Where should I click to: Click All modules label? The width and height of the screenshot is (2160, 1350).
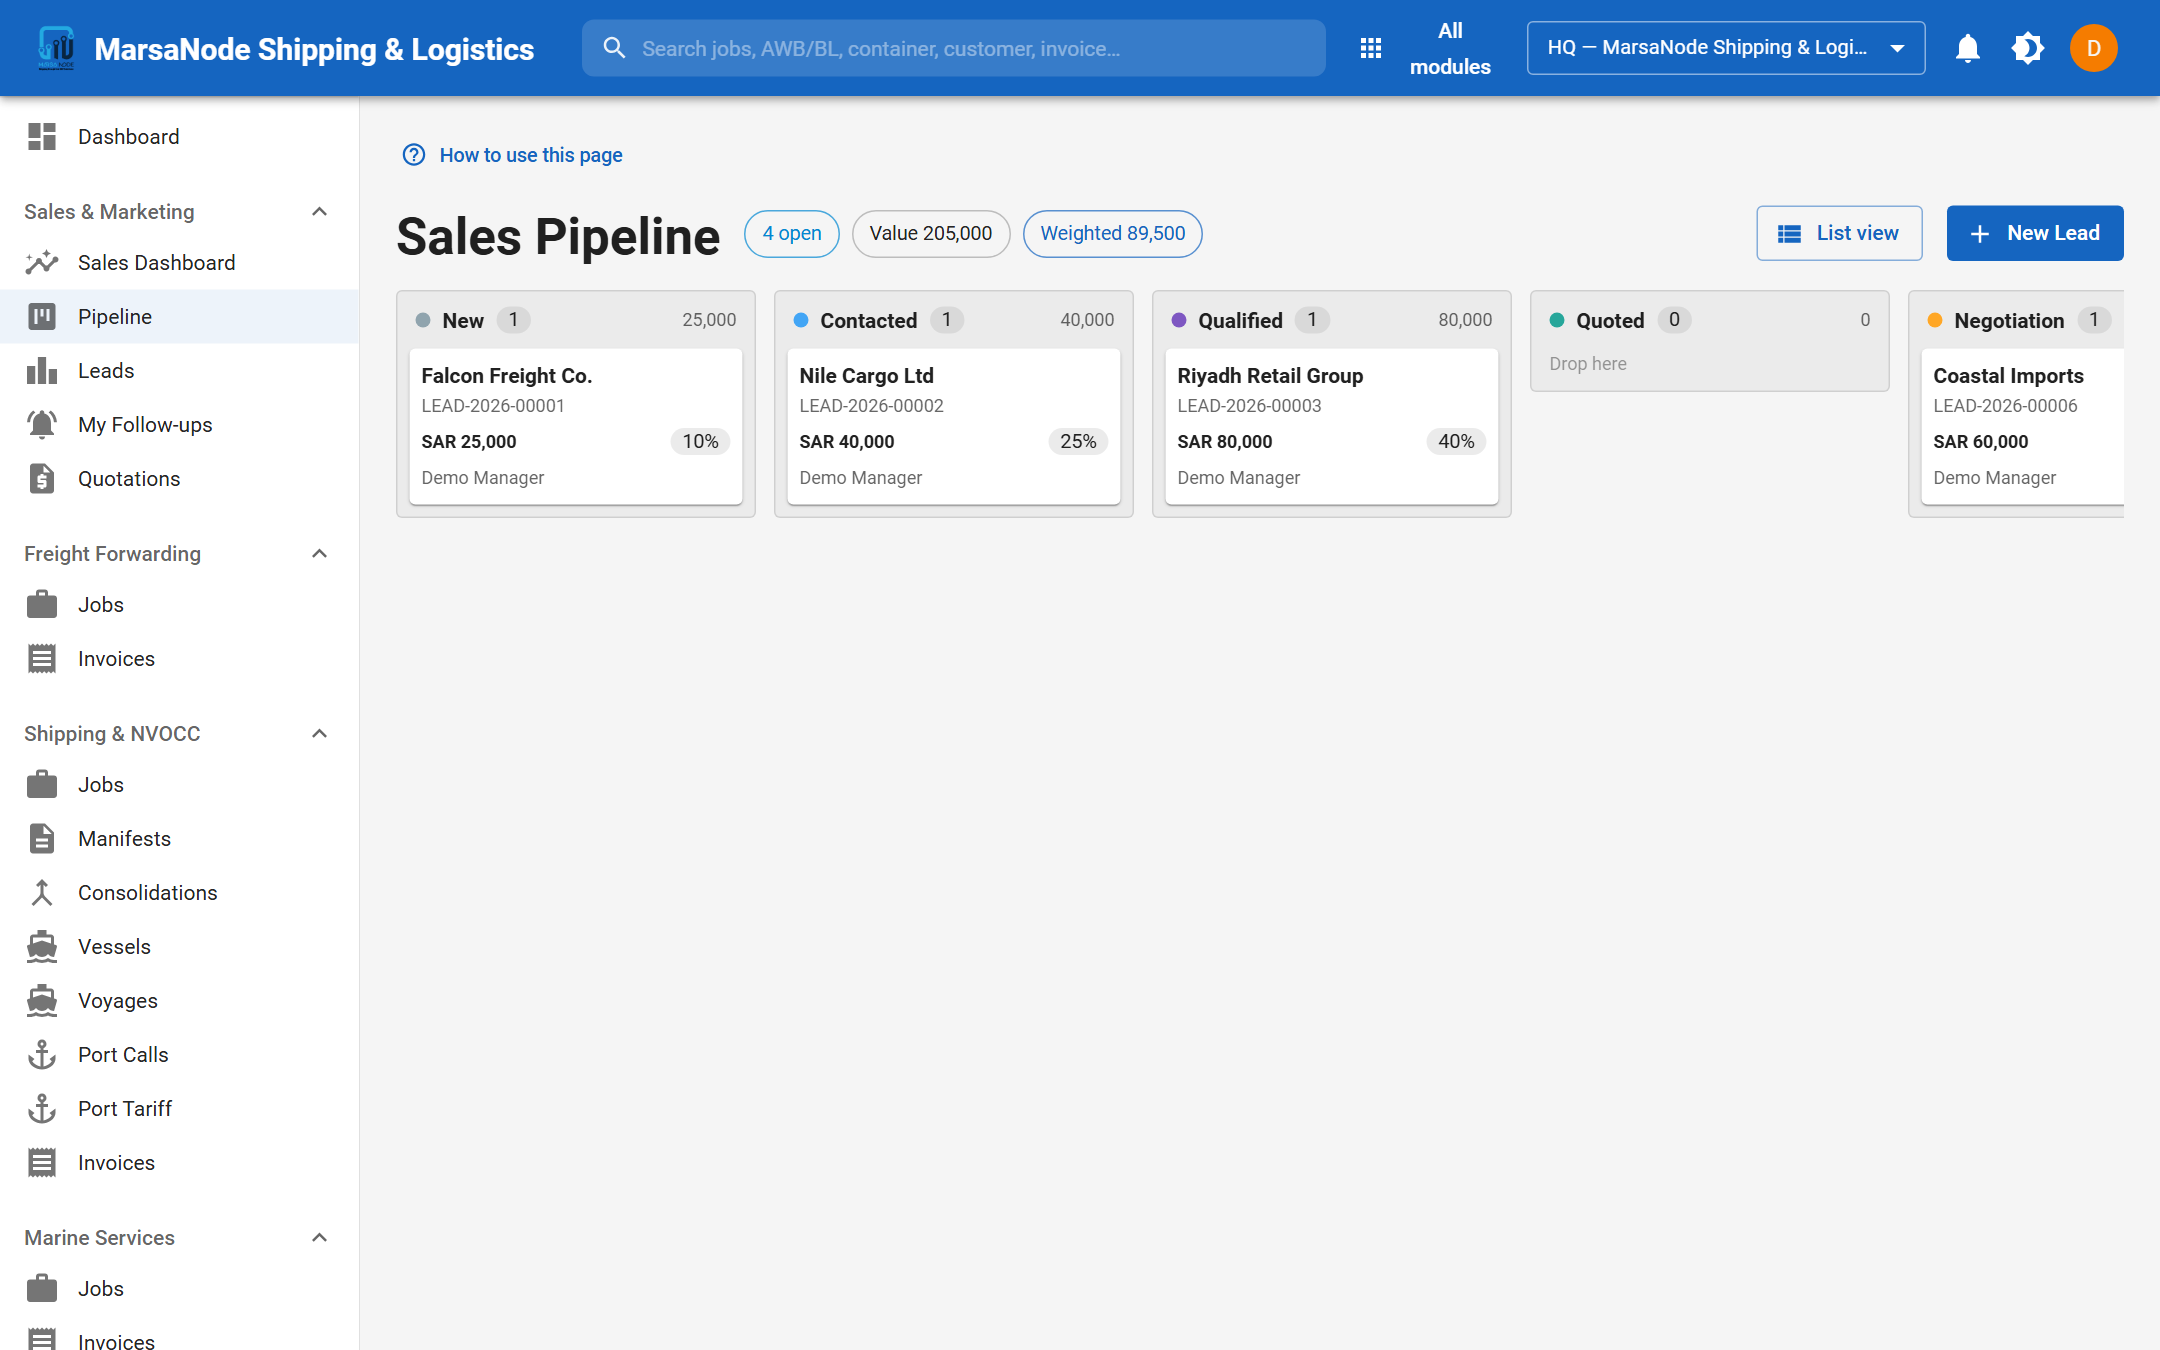point(1450,48)
